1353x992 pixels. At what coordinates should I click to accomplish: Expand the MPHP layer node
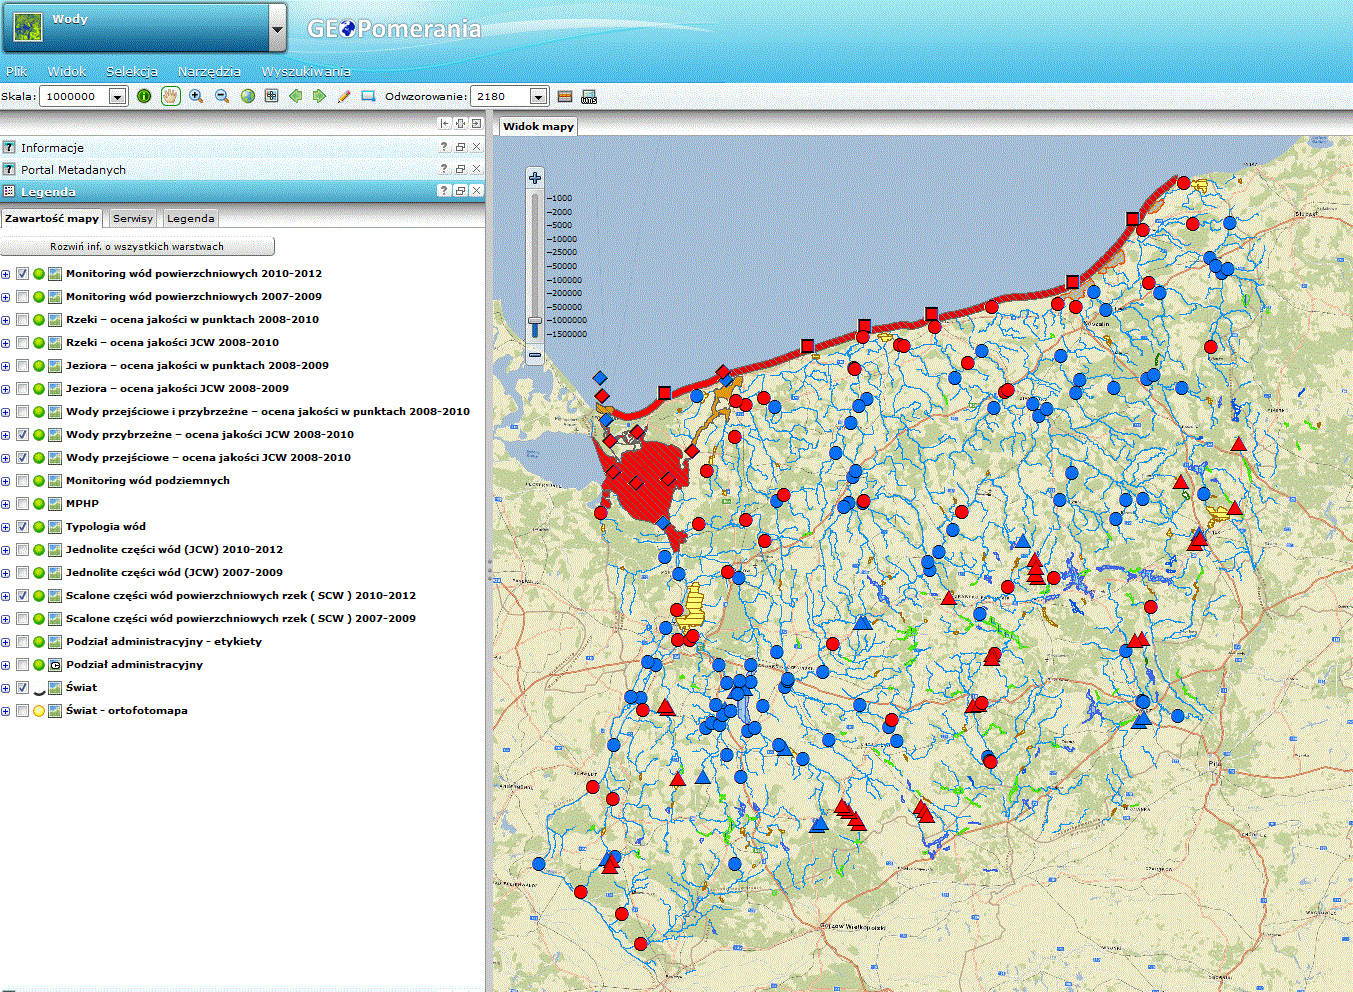point(6,504)
